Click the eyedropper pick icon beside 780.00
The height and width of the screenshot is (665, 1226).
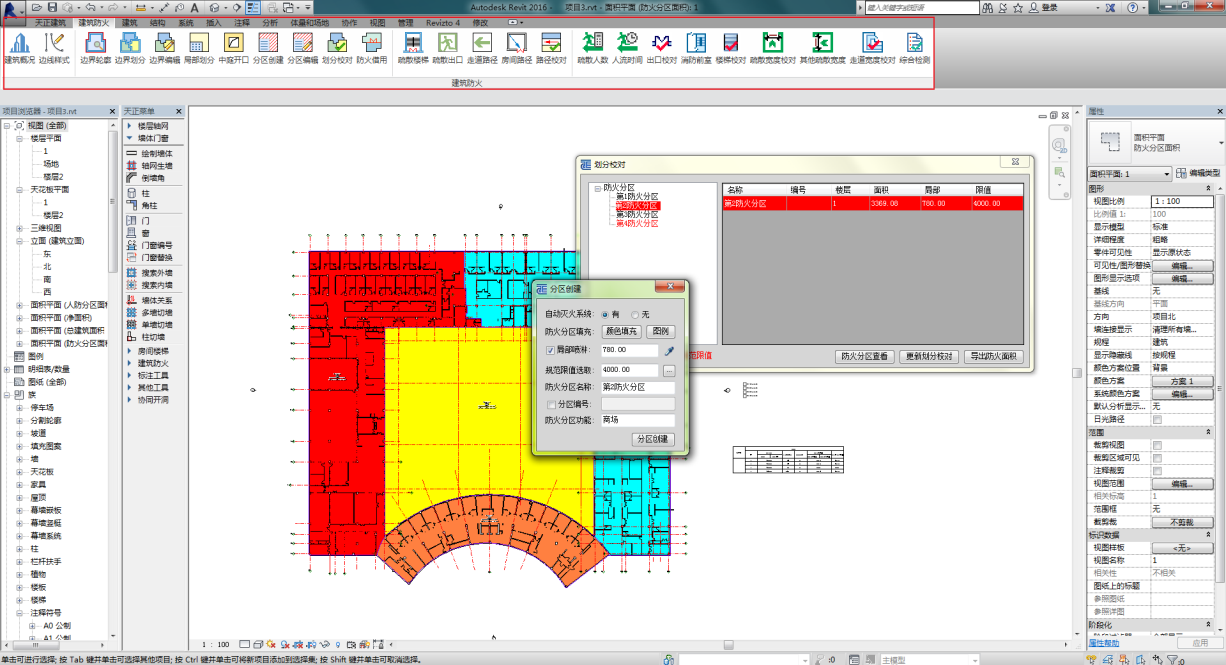point(670,351)
